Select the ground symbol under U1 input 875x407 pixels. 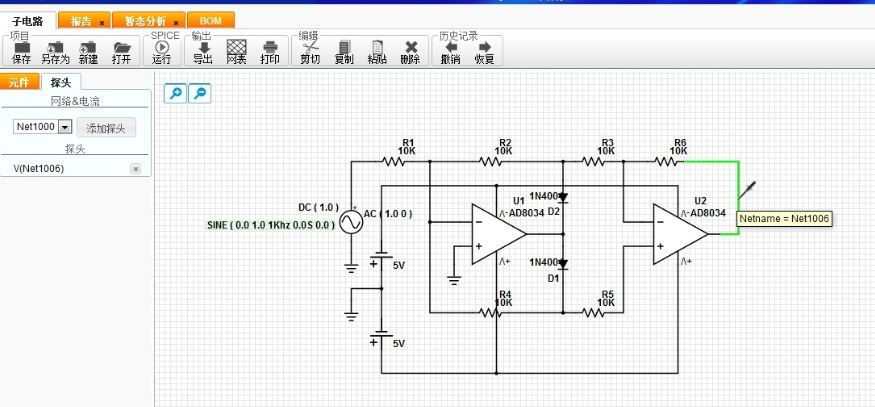click(454, 280)
